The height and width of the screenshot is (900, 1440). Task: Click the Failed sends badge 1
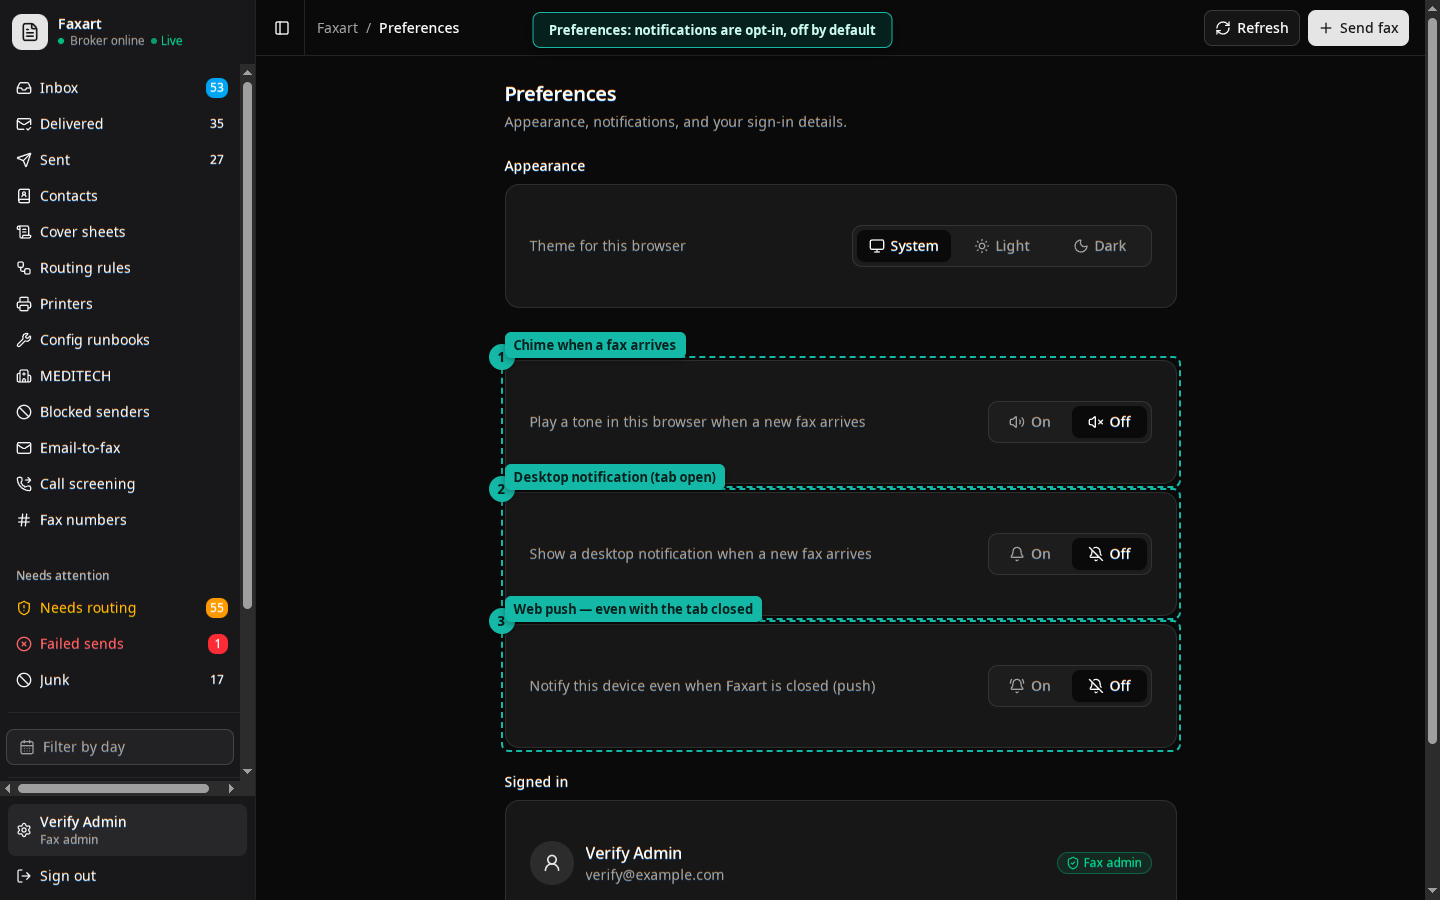click(x=218, y=644)
